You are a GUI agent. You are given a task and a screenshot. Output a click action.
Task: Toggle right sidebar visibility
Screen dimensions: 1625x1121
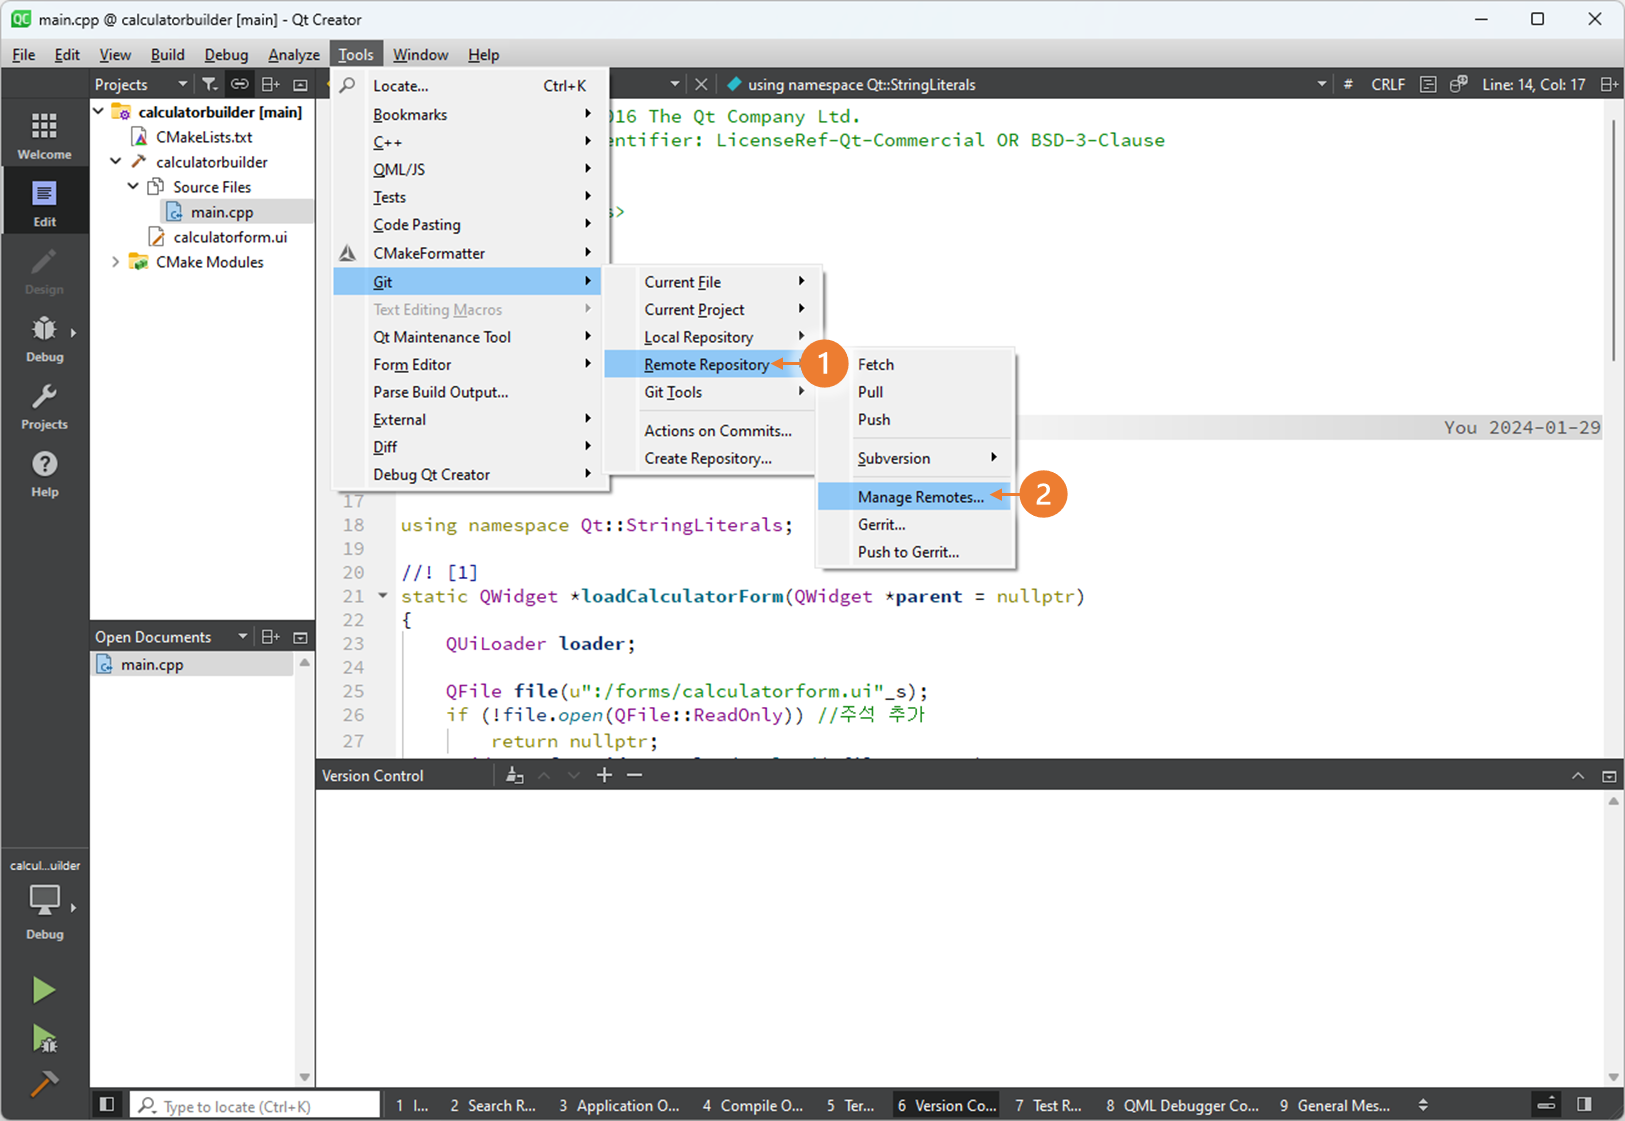[x=1584, y=1104]
